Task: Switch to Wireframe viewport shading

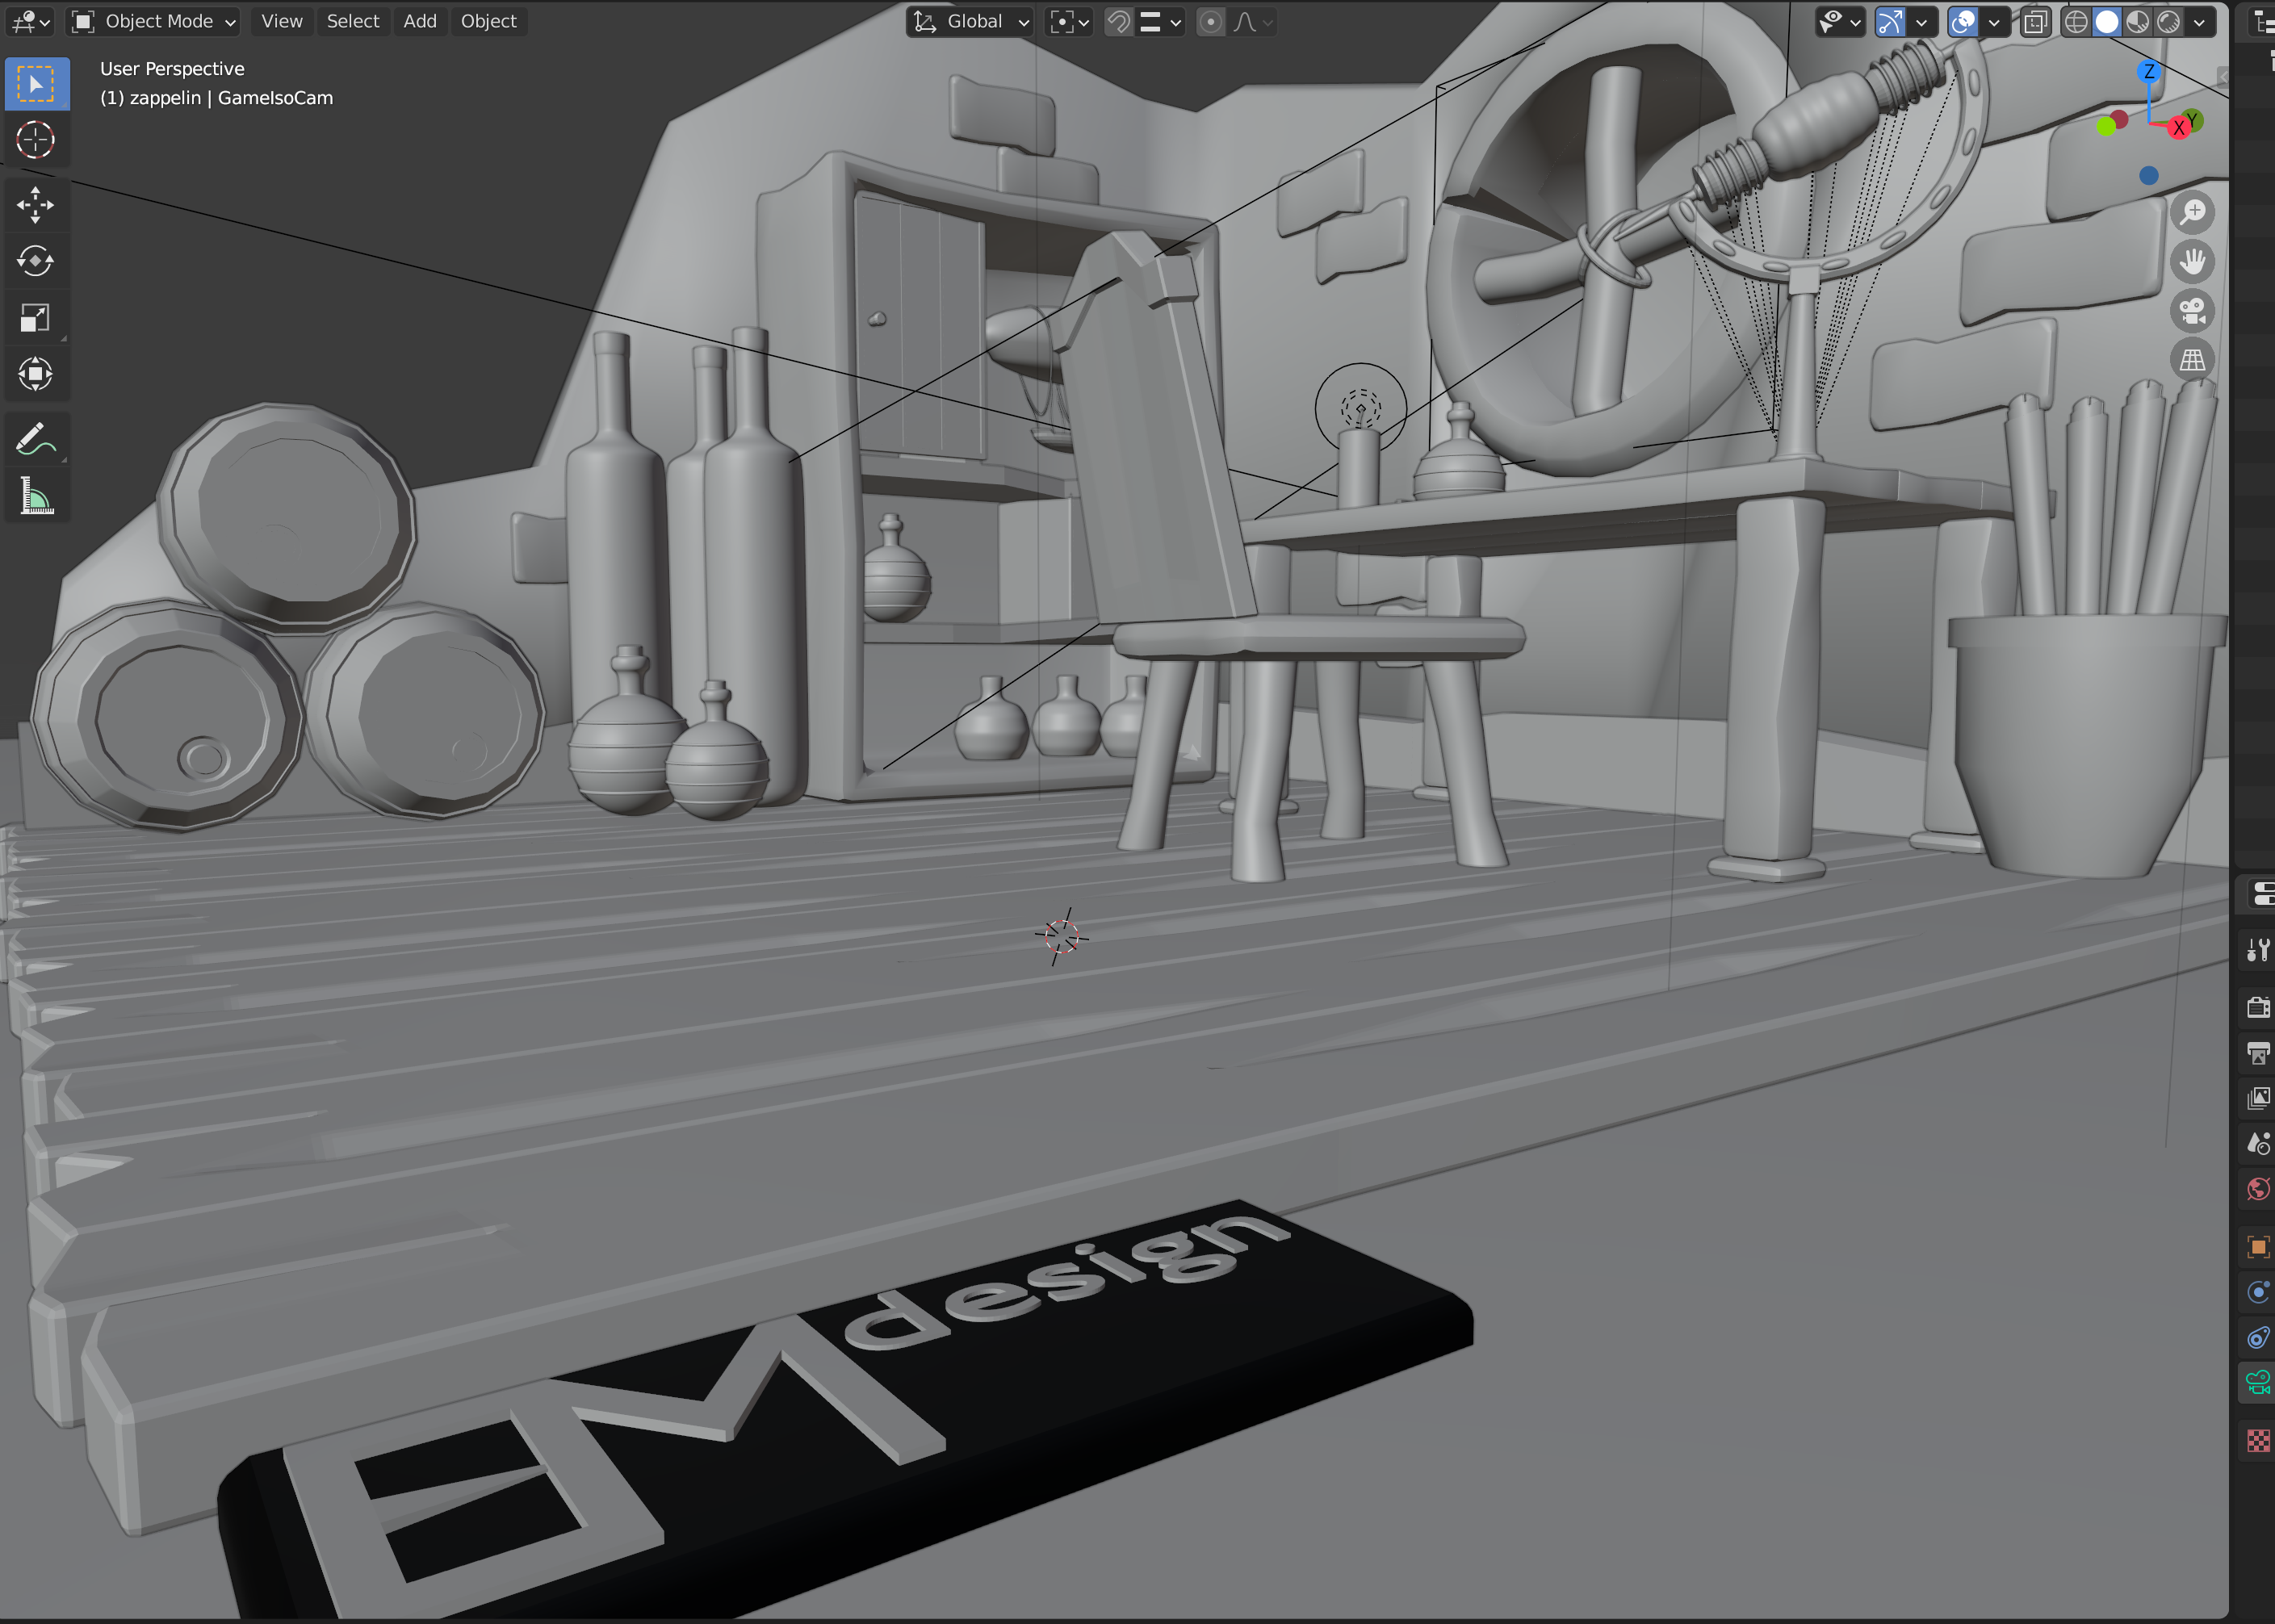Action: [x=2076, y=22]
